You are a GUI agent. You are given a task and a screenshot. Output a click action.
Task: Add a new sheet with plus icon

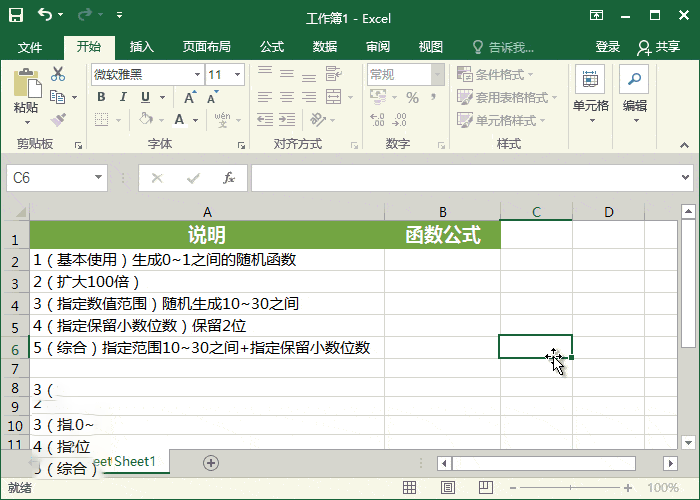click(211, 463)
